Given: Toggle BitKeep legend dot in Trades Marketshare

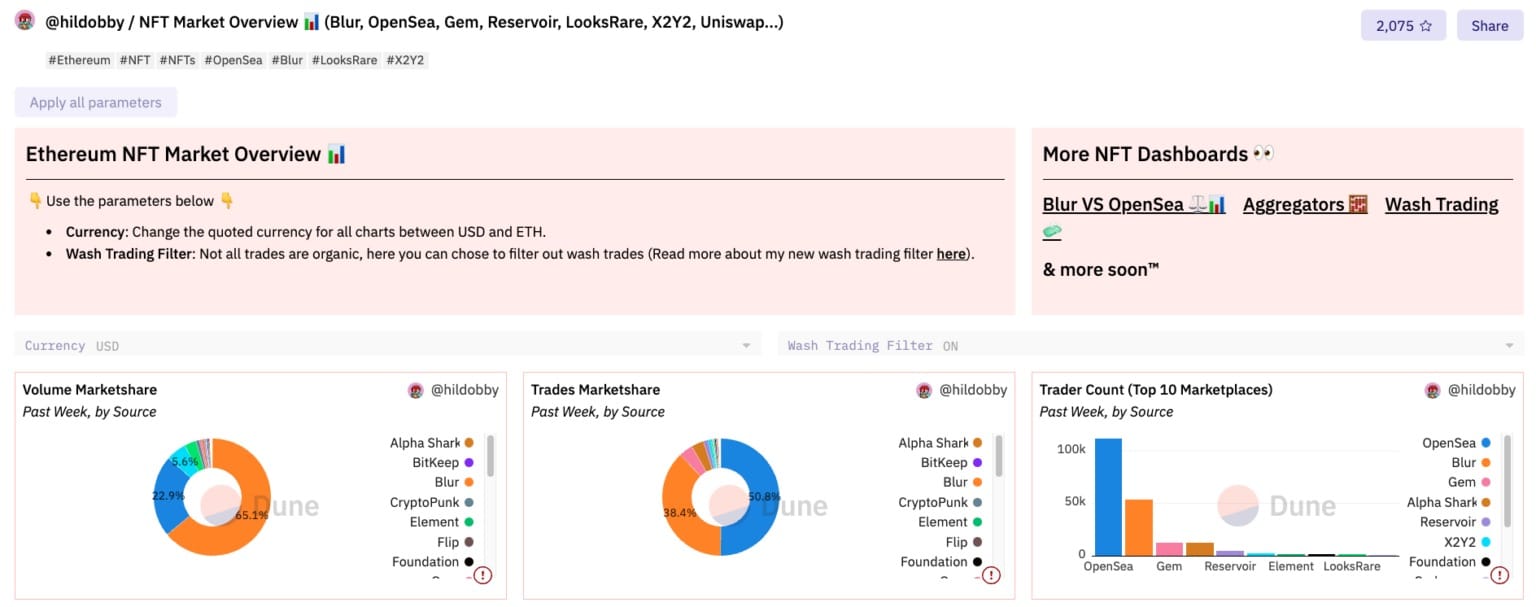Looking at the screenshot, I should (977, 463).
